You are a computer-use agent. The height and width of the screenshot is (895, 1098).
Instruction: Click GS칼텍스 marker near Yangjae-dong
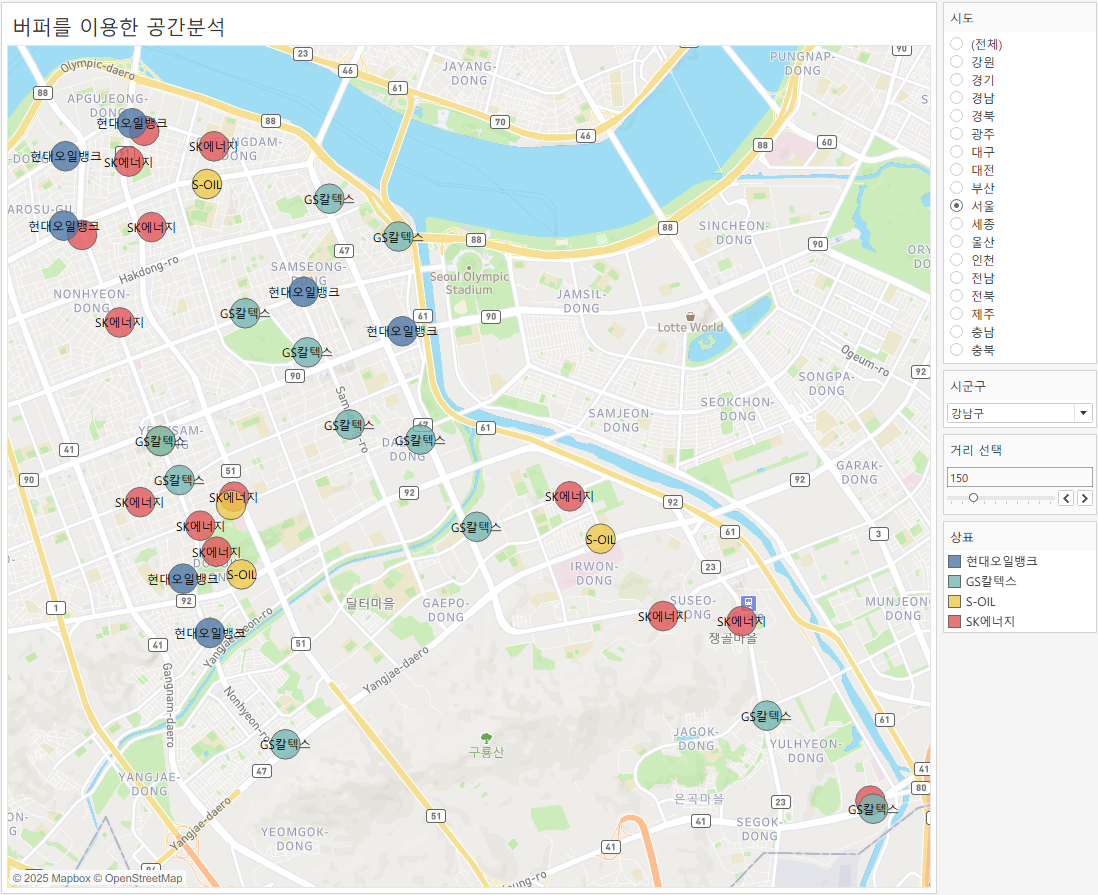coord(285,744)
